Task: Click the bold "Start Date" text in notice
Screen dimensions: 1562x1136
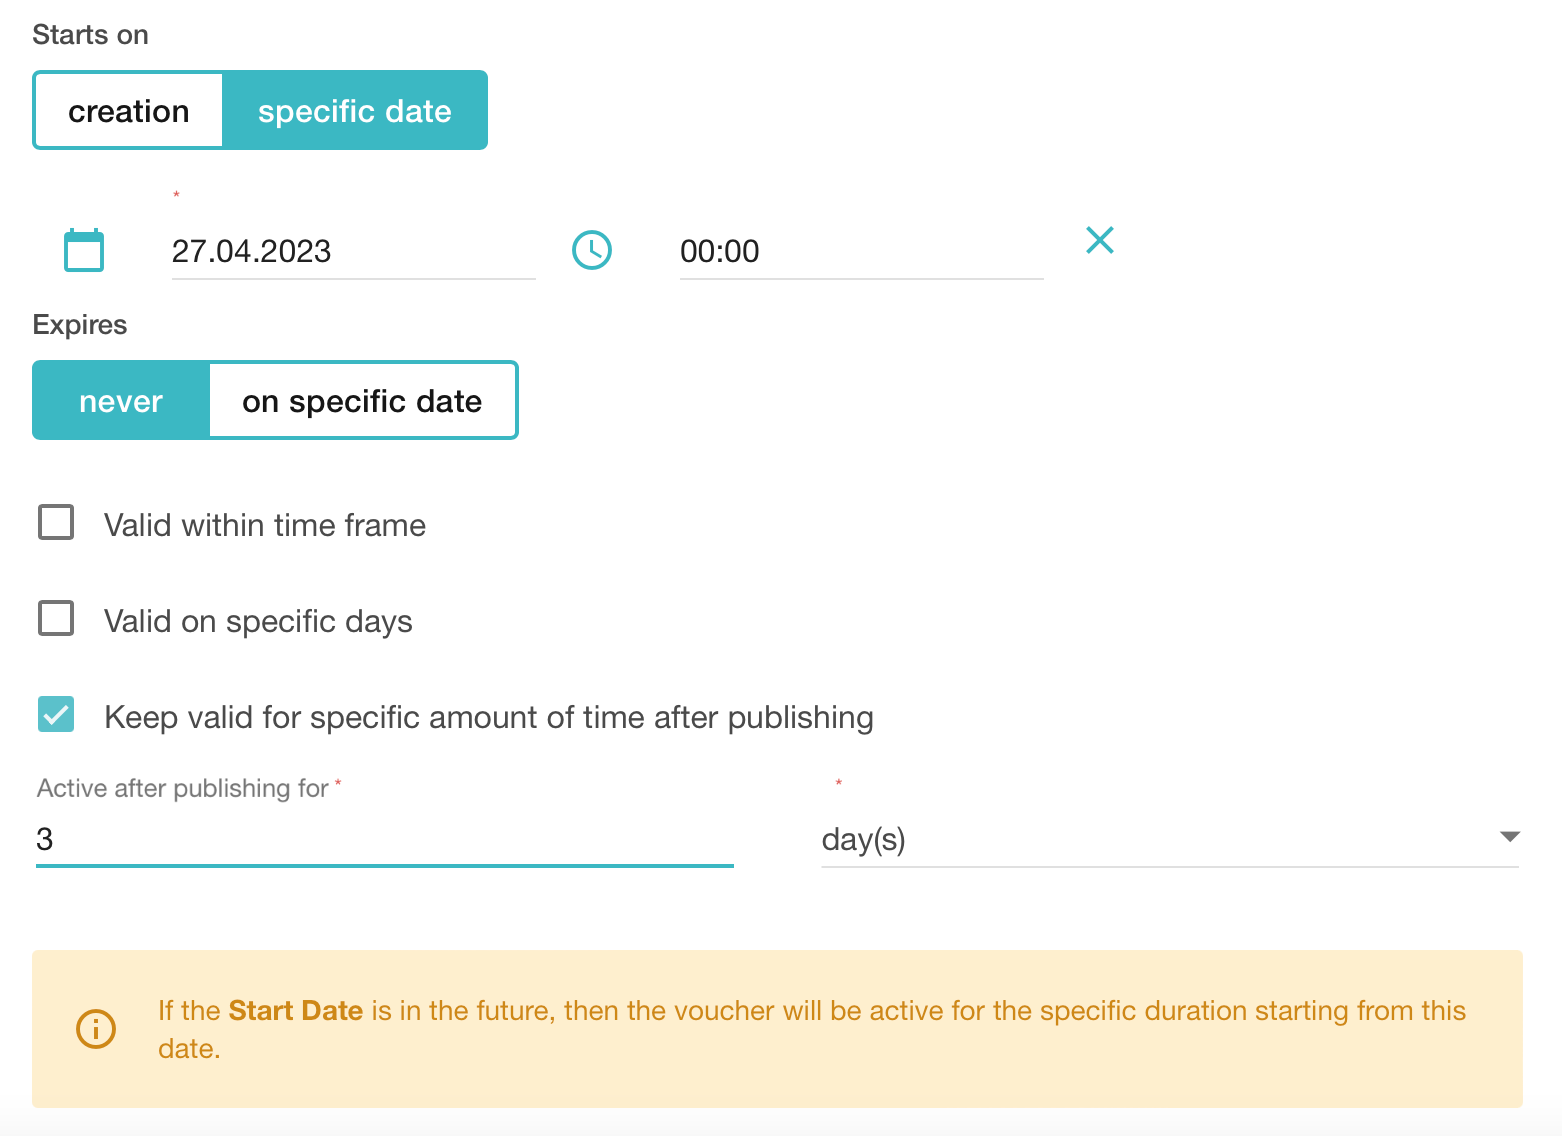Action: pyautogui.click(x=295, y=1011)
